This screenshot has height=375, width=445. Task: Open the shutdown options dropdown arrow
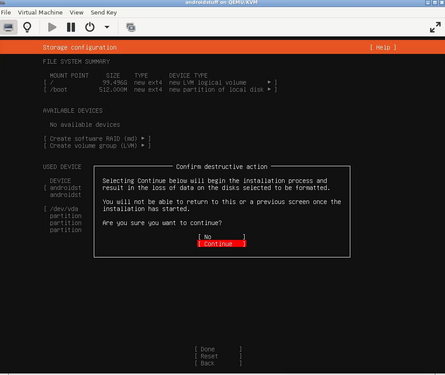point(107,27)
